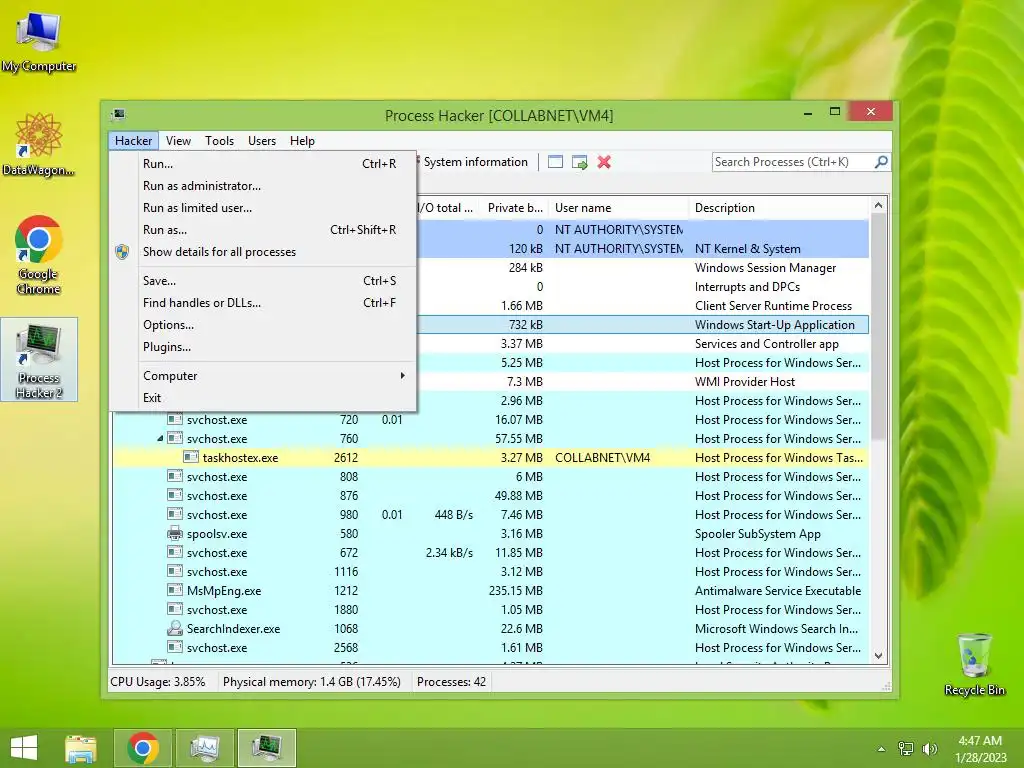Click the red X terminate toolbar icon
The width and height of the screenshot is (1024, 768).
[x=604, y=162]
